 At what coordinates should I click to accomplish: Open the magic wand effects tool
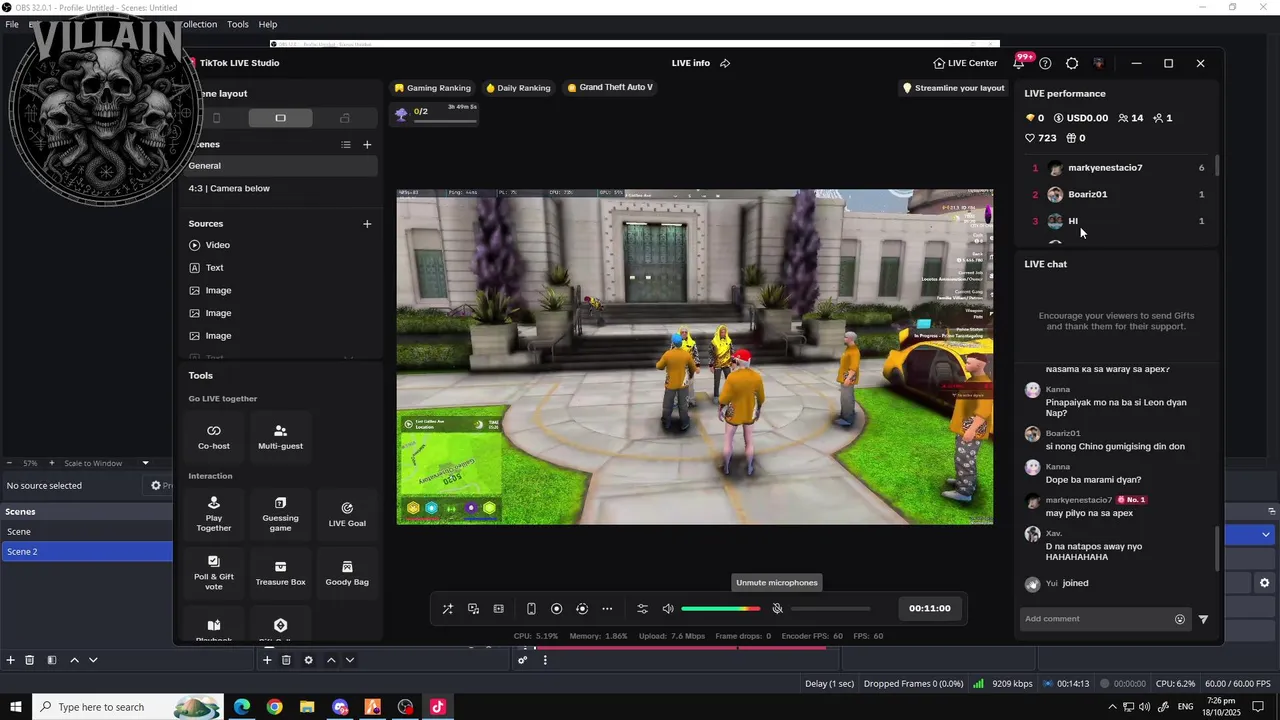(448, 609)
